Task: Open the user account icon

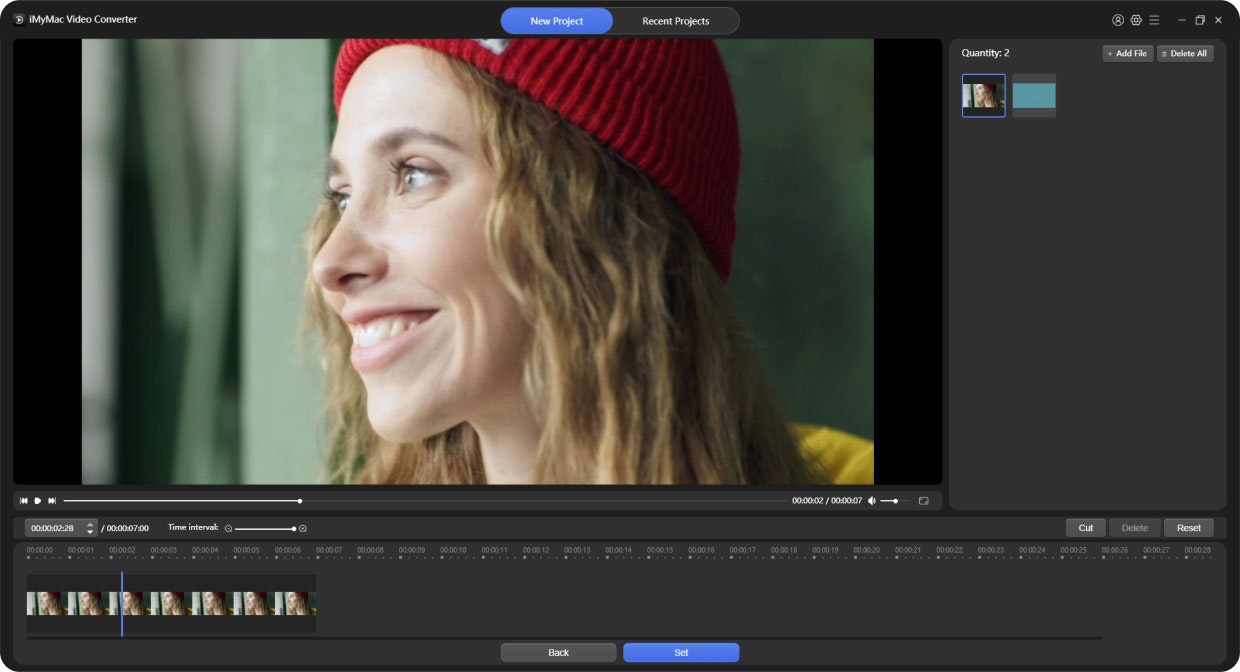Action: pyautogui.click(x=1118, y=20)
